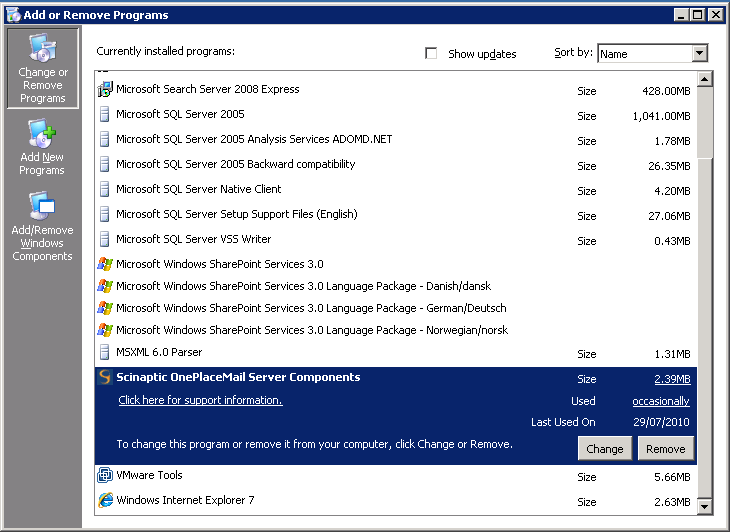730x532 pixels.
Task: Click the icon for SharePoint Language Package Norwegian/norsk
Action: (105, 330)
